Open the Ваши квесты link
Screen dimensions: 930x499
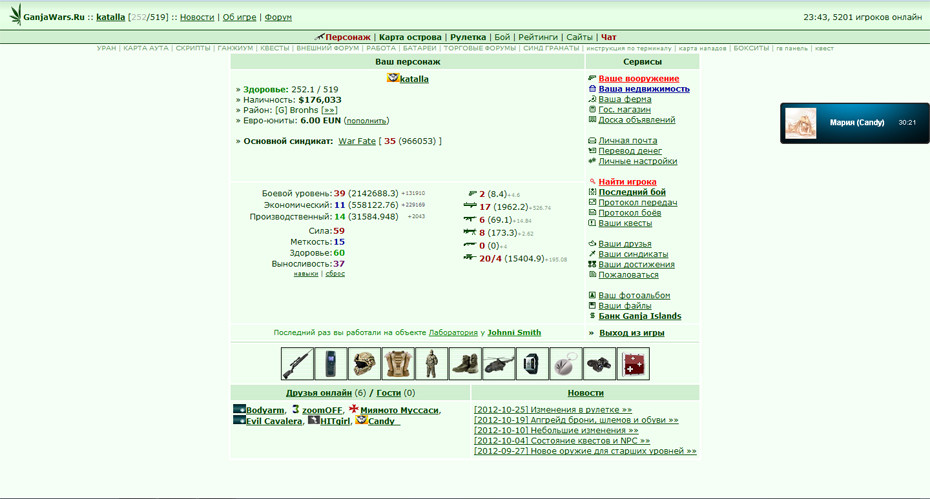coord(625,223)
